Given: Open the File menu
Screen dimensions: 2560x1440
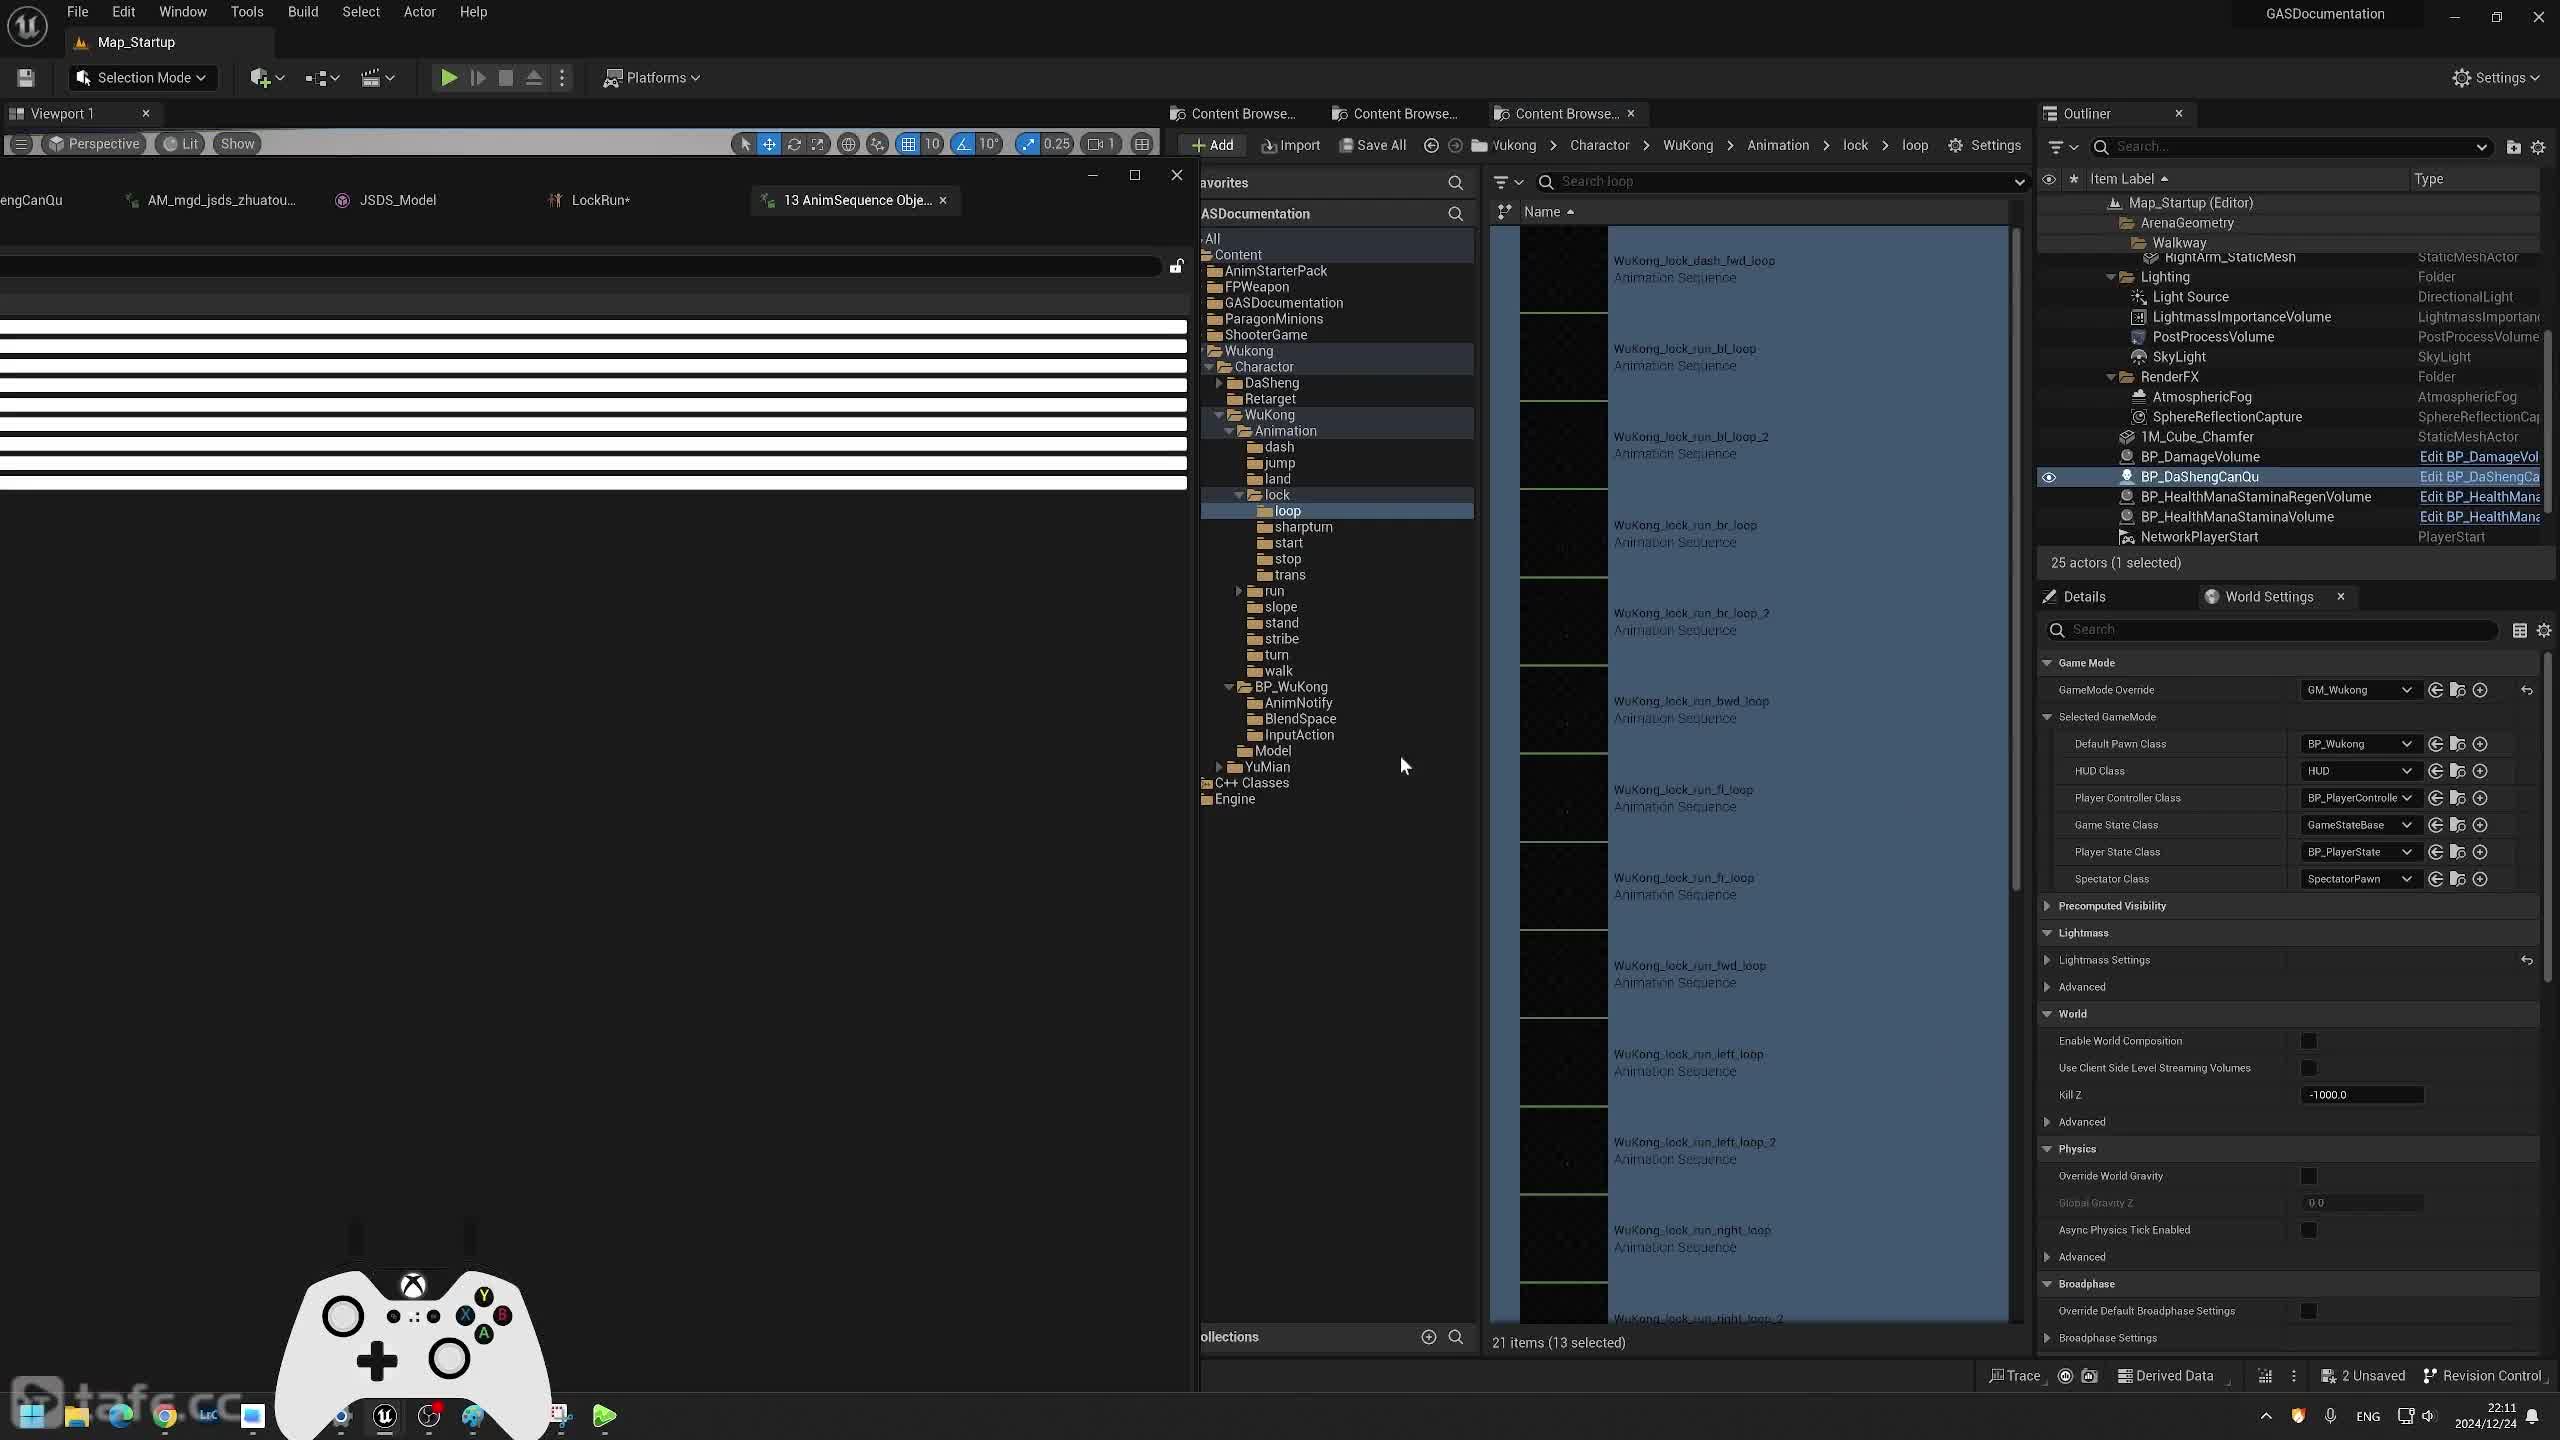Looking at the screenshot, I should 77,12.
